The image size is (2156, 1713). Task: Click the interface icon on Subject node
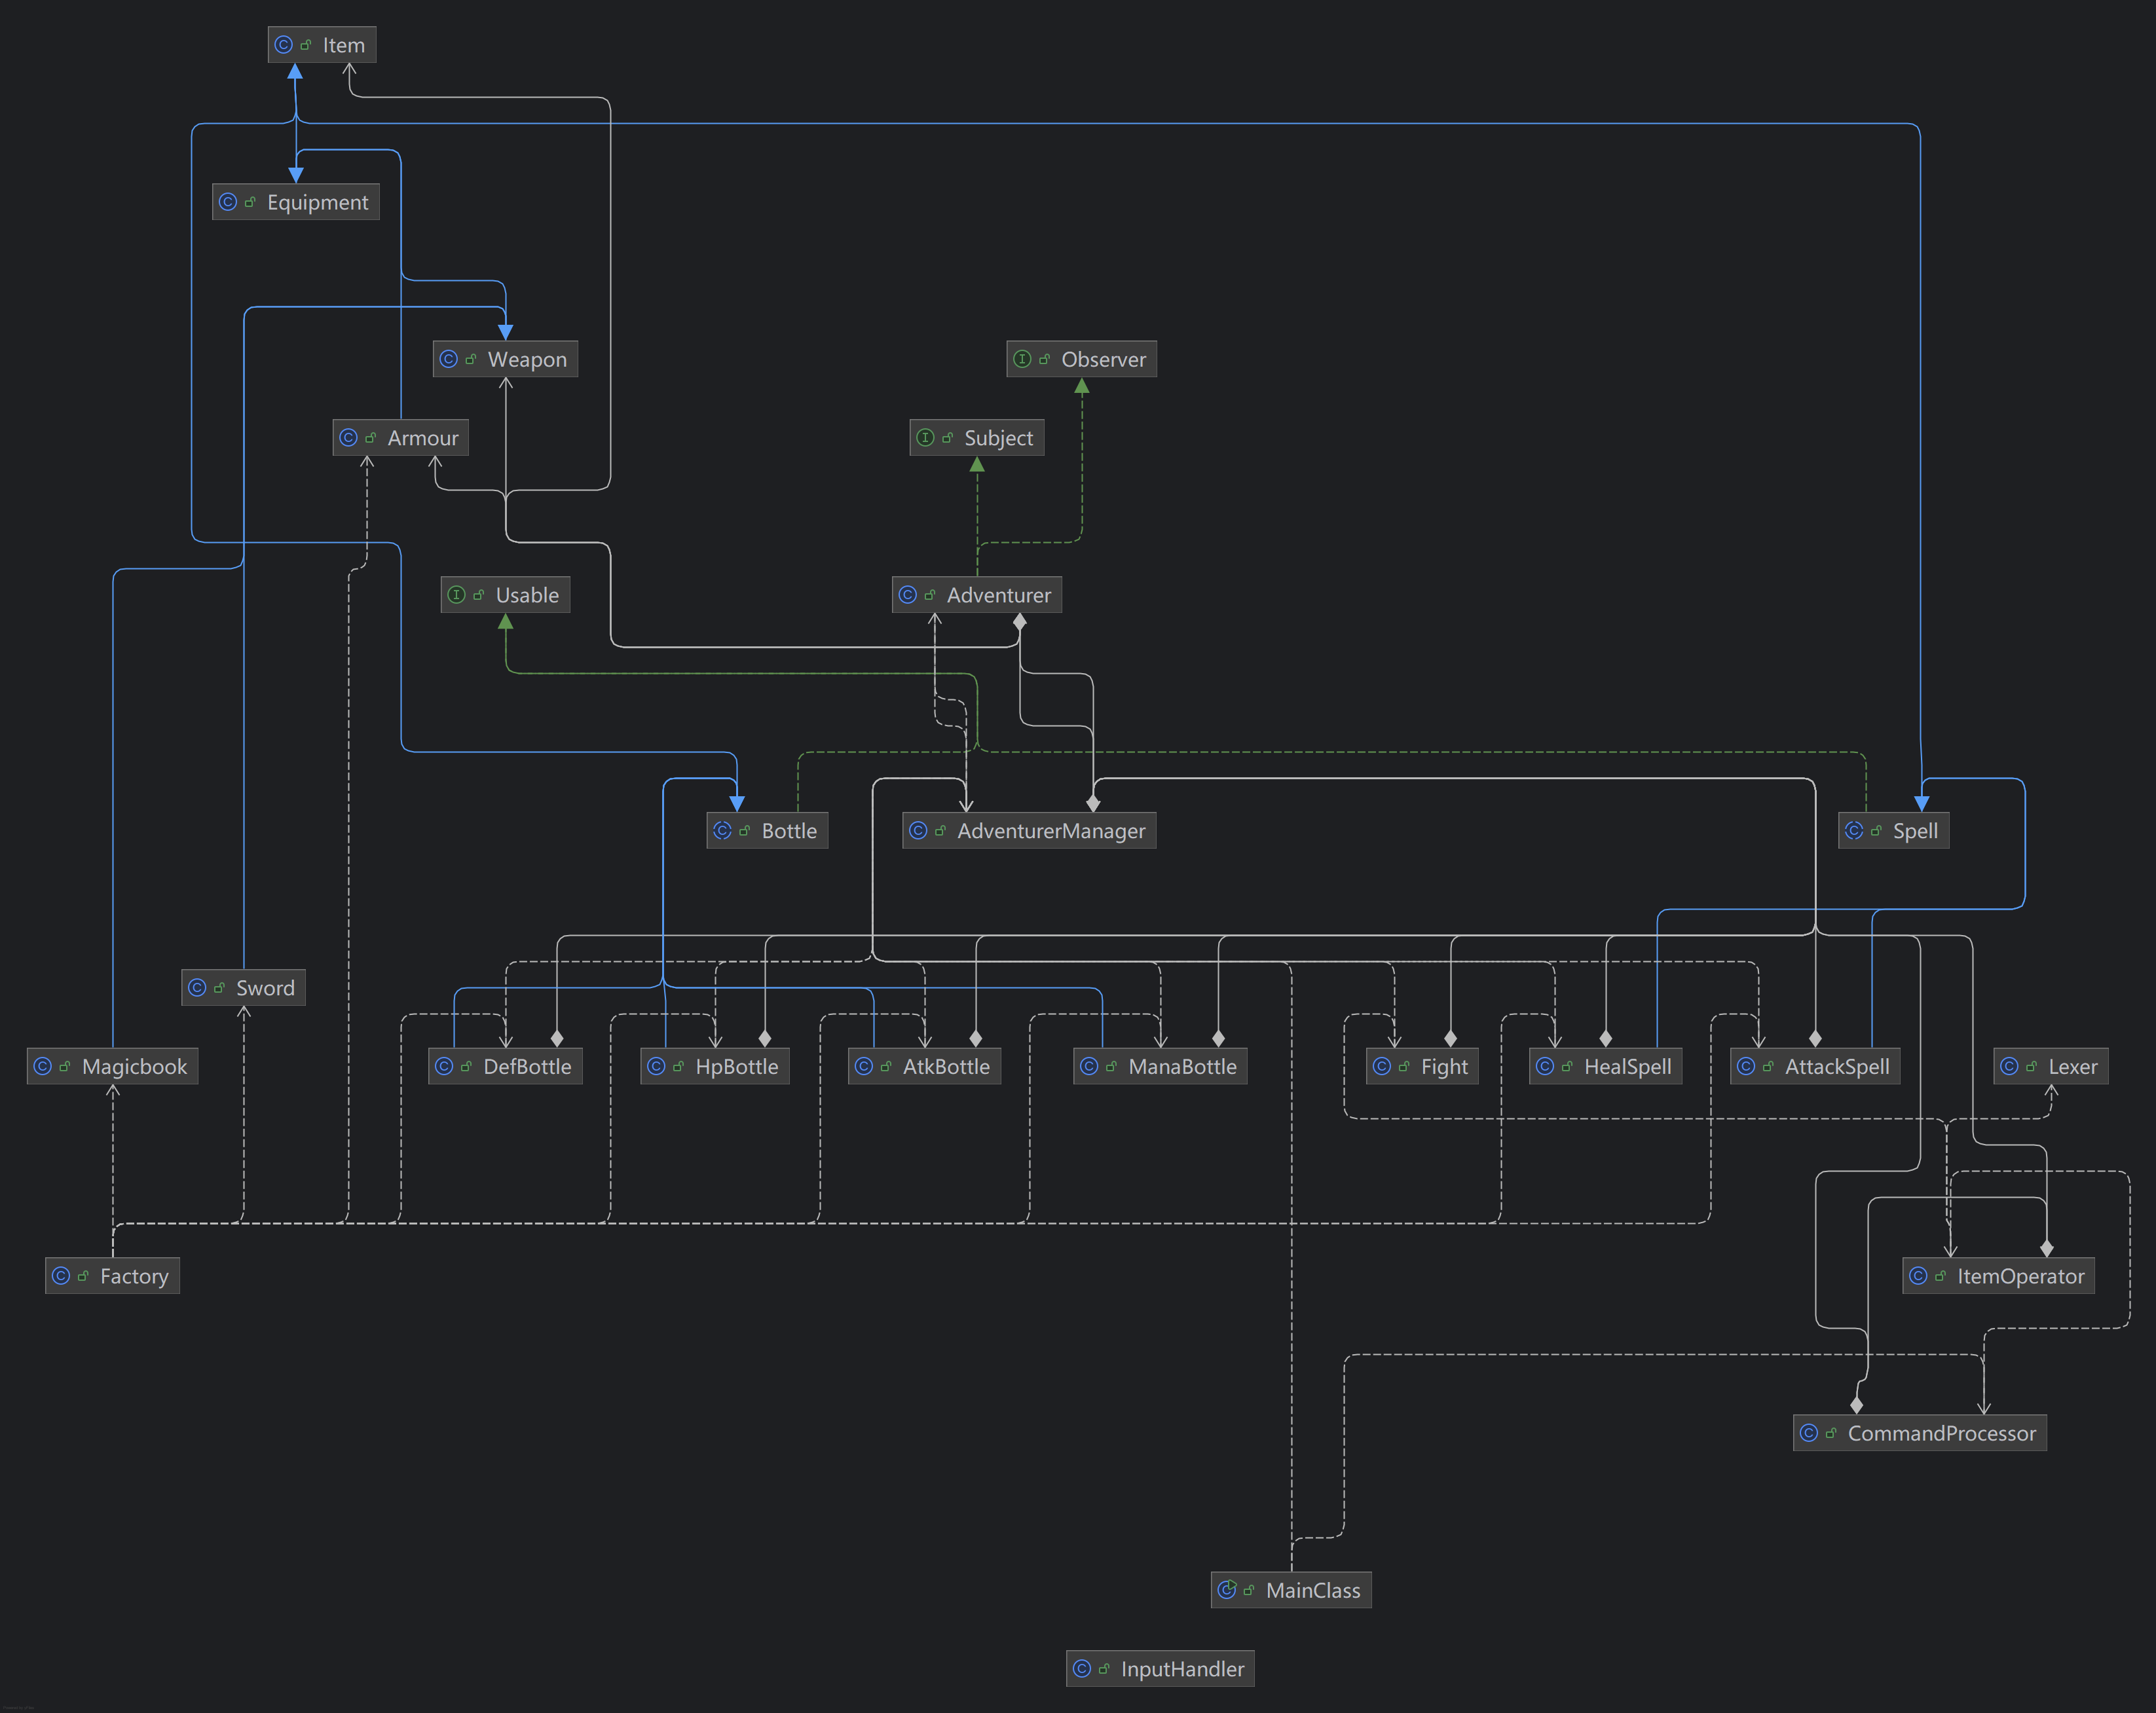(925, 438)
